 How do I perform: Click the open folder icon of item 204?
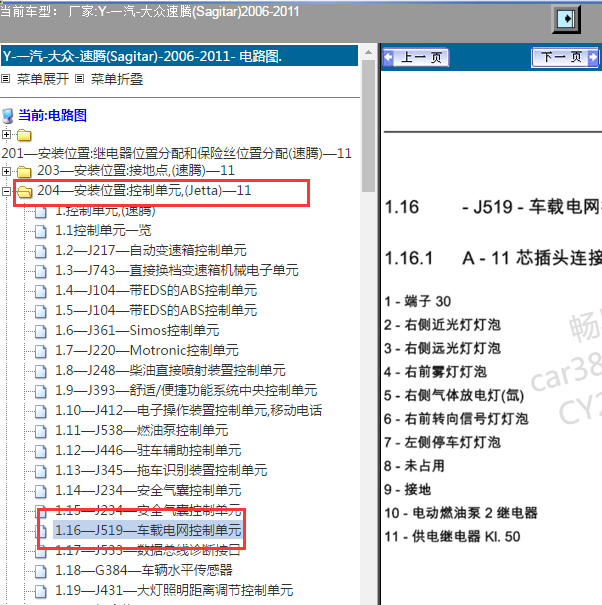25,191
